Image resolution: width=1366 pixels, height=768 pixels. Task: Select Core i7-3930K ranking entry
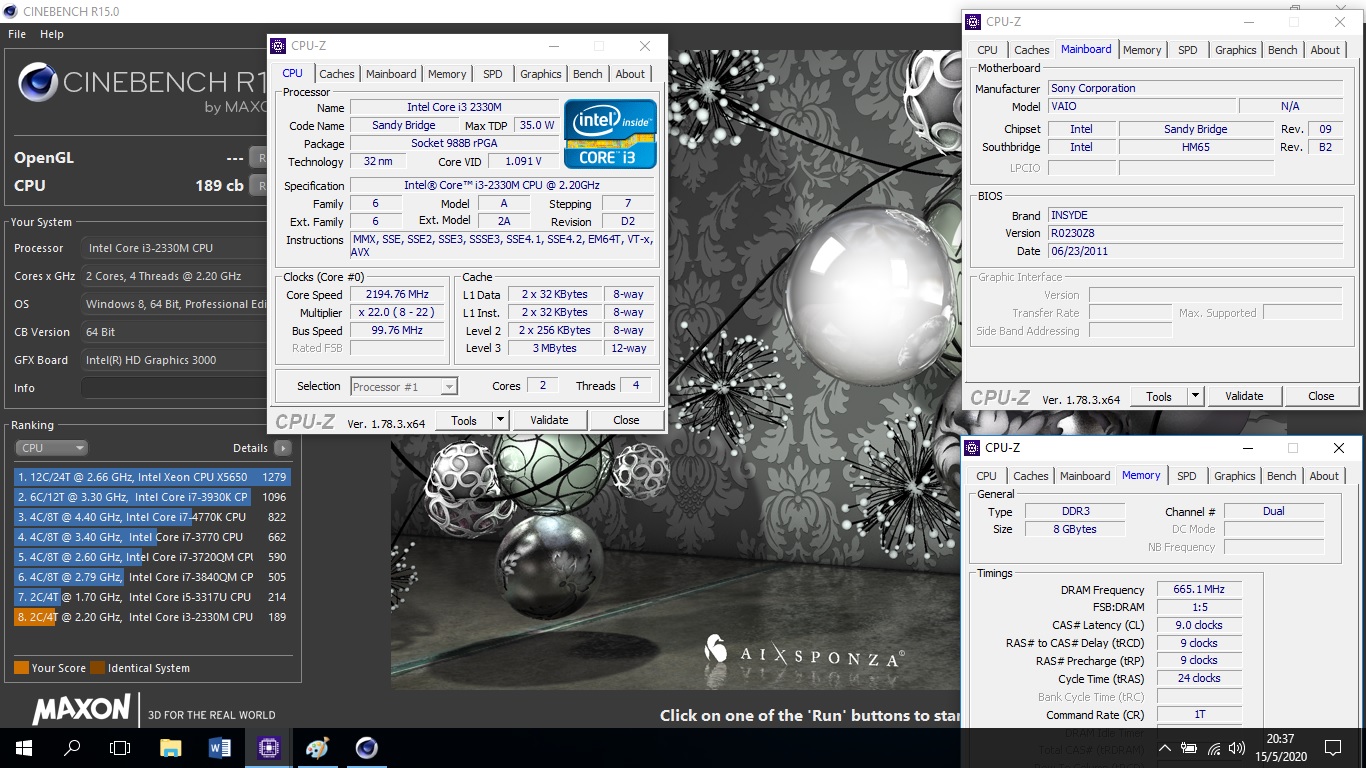(152, 497)
